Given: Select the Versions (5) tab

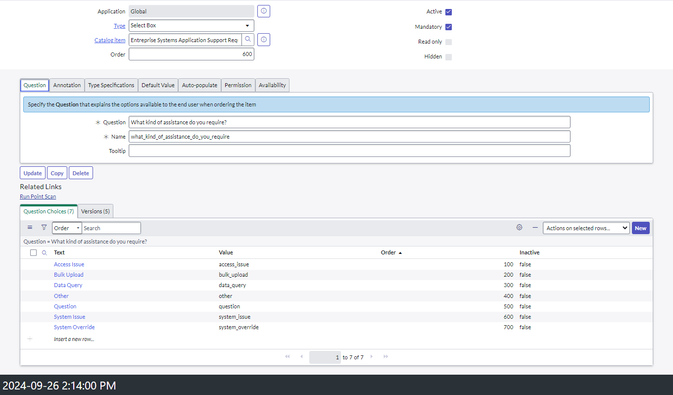Looking at the screenshot, I should [95, 211].
